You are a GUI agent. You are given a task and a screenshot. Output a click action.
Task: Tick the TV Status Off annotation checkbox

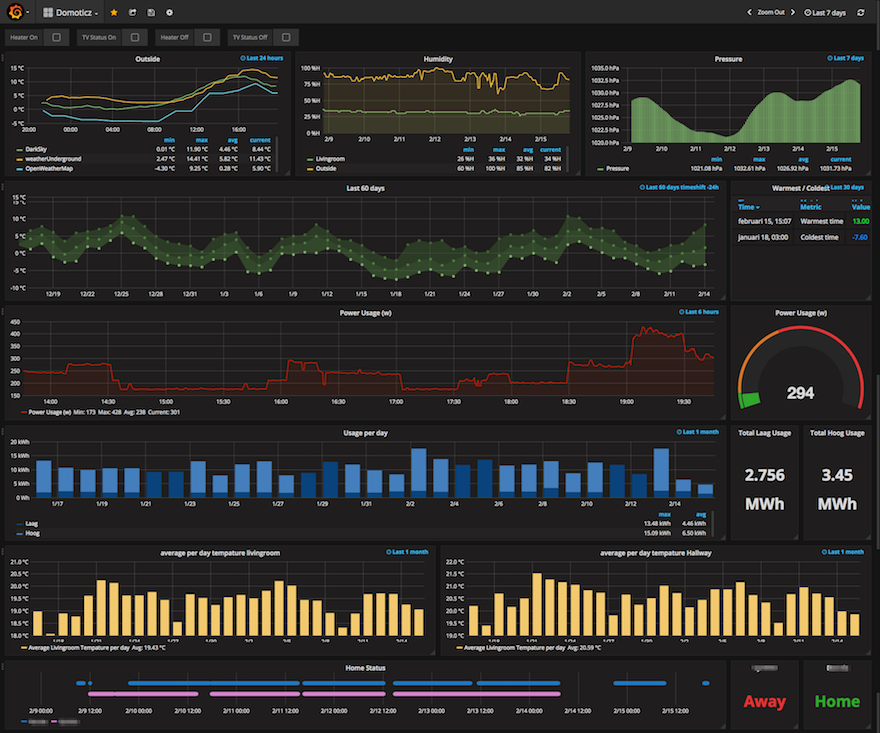(x=286, y=38)
